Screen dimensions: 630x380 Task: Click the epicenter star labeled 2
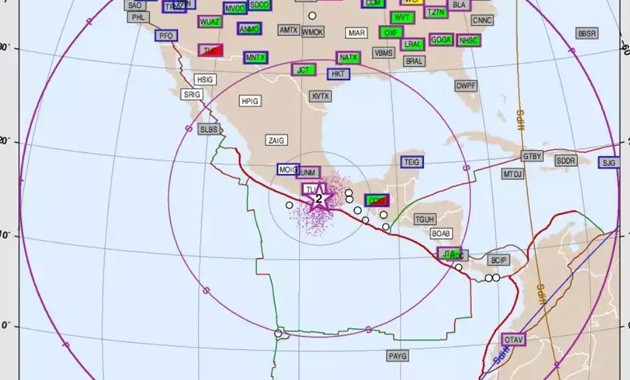tap(319, 198)
